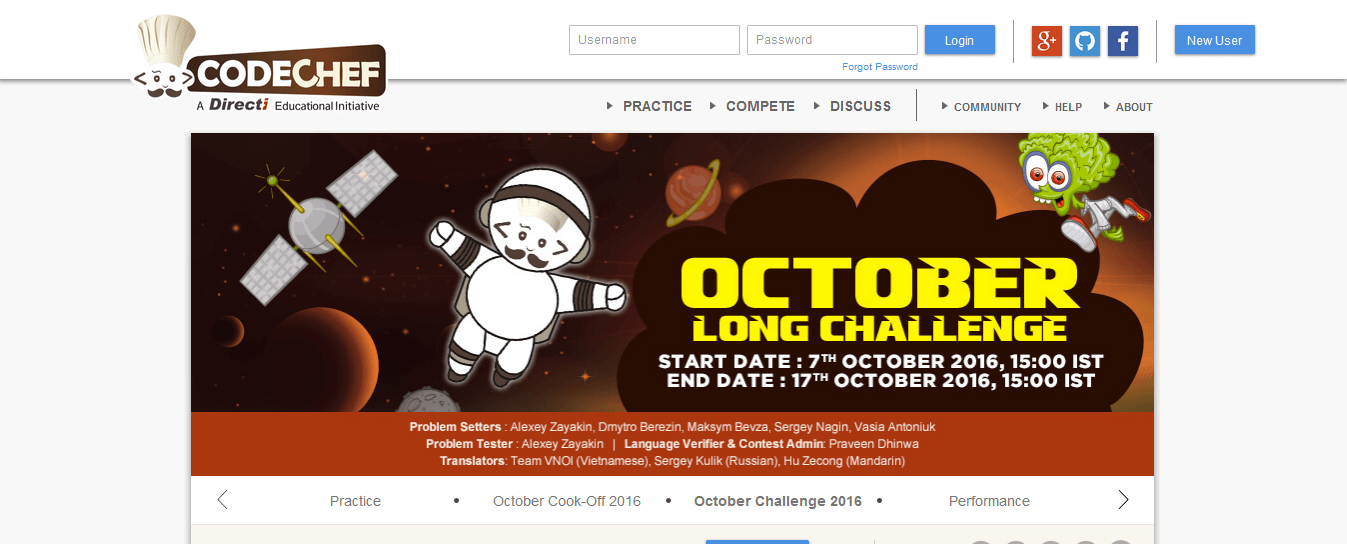Click the Problem Setters credits line
The image size is (1347, 544).
pyautogui.click(x=672, y=427)
